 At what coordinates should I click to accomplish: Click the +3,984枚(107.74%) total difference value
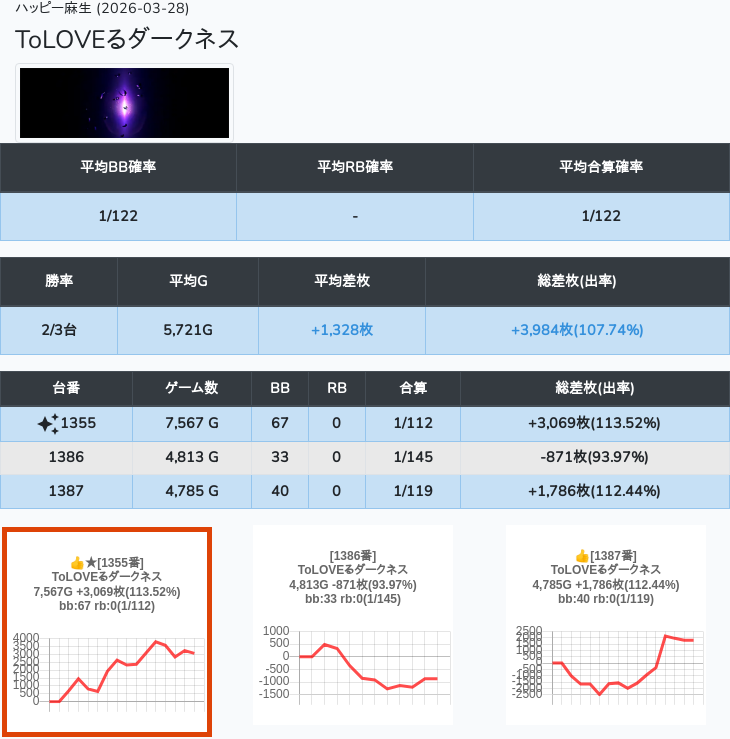tap(577, 330)
